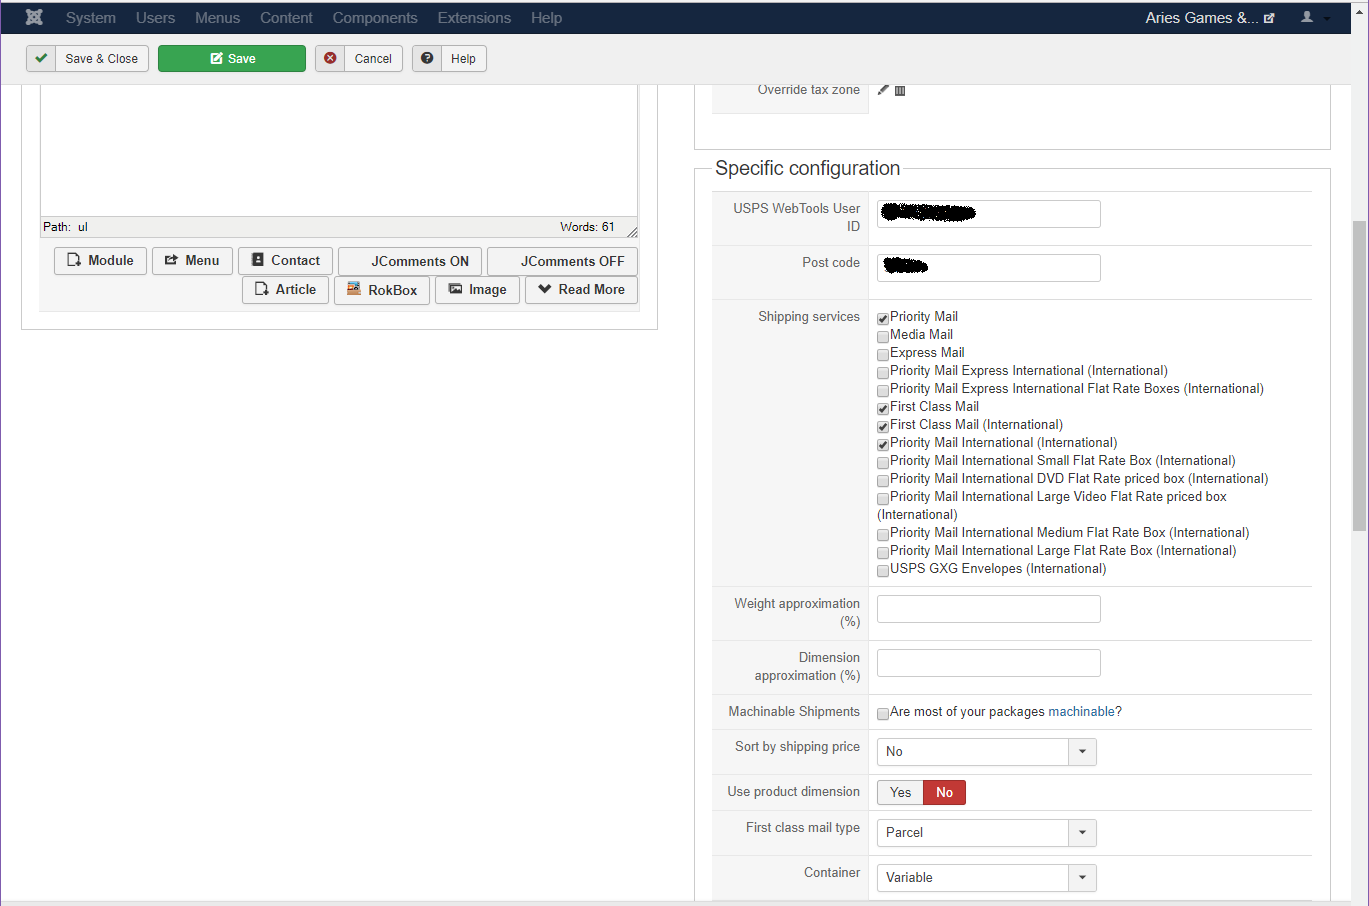Screen dimensions: 1369x906
Task: Enable the Express Mail checkbox
Action: point(883,355)
